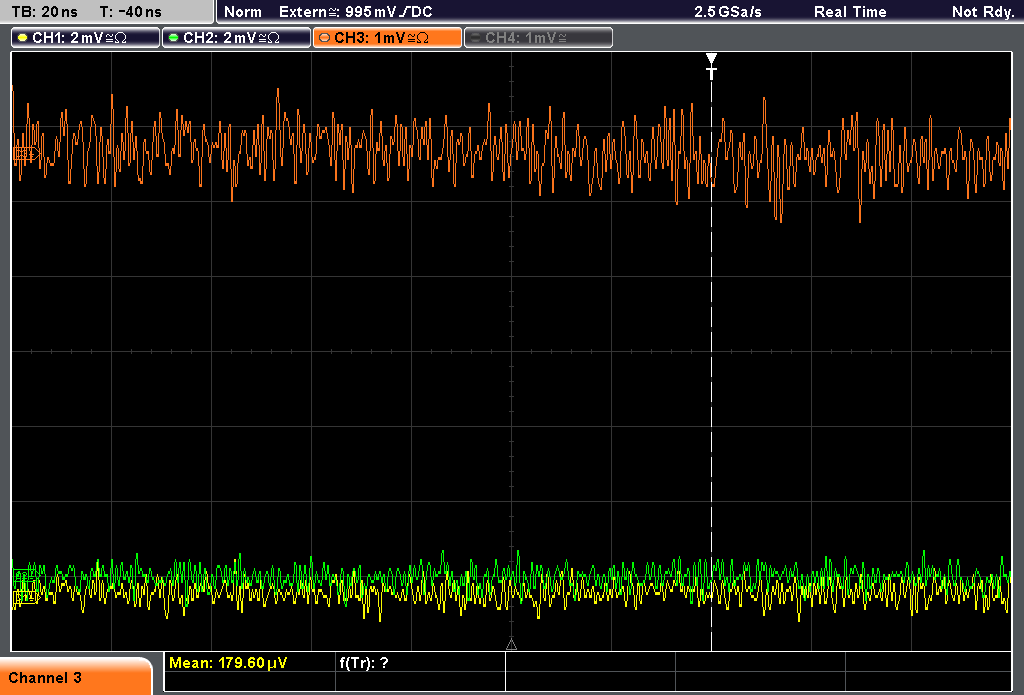The image size is (1024, 695).
Task: Click the orange CH3 indicator circle
Action: click(324, 38)
